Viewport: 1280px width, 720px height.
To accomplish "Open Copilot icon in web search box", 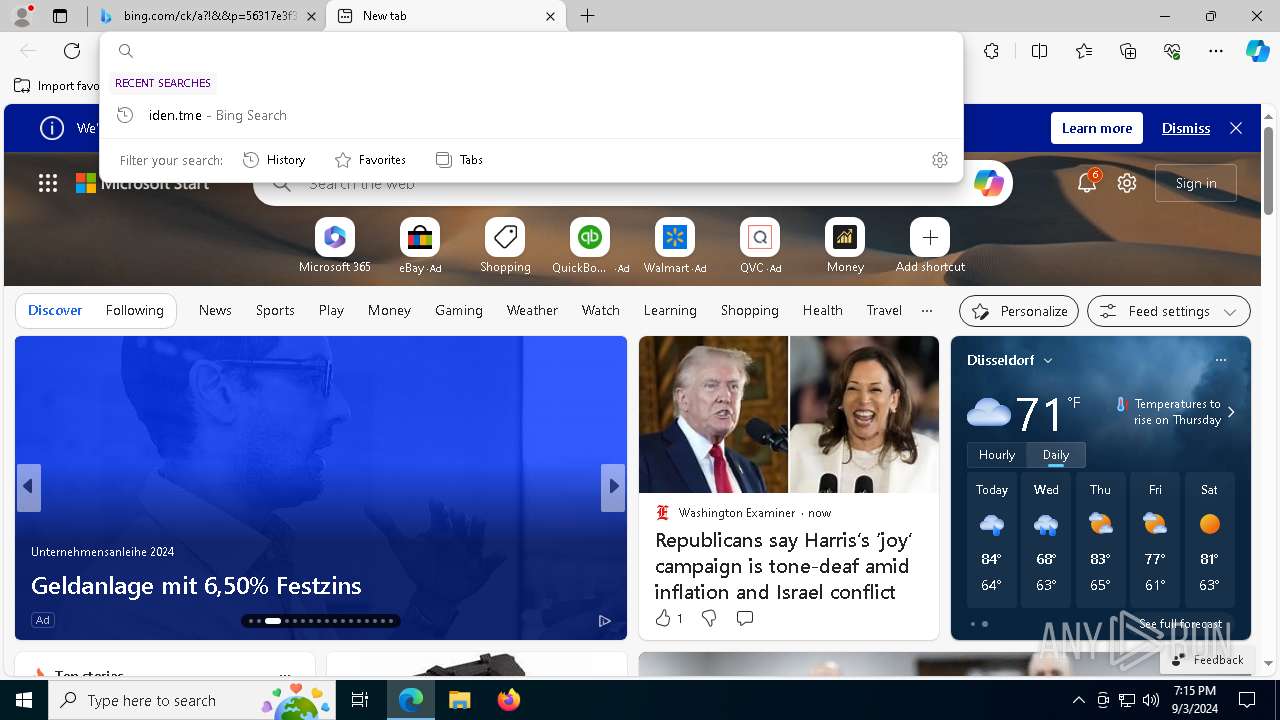I will point(988,183).
